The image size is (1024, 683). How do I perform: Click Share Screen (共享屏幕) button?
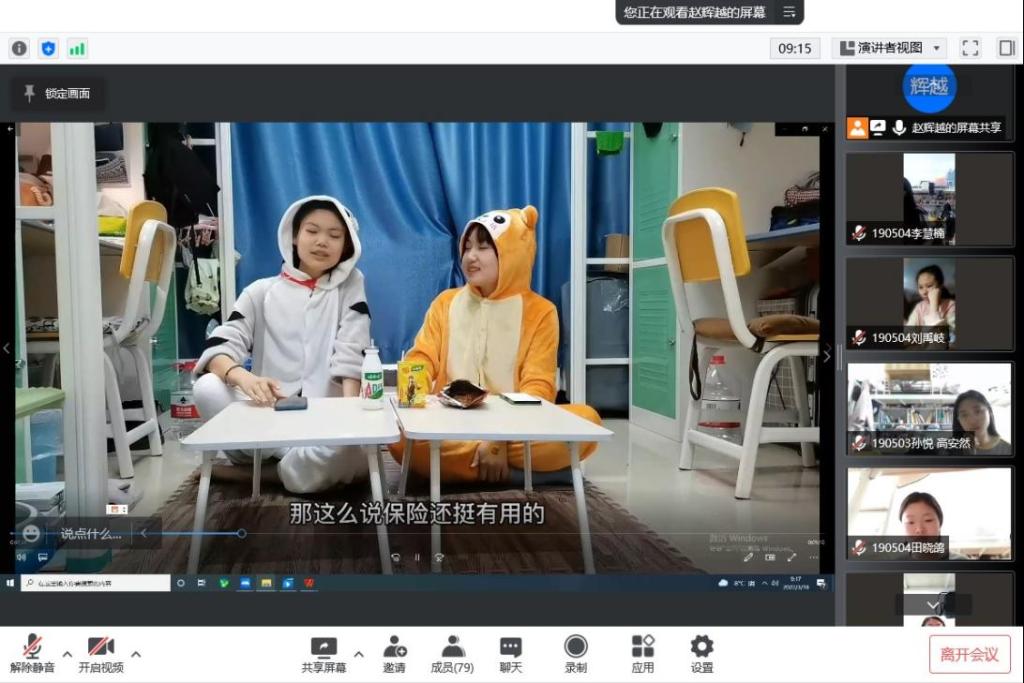(324, 654)
